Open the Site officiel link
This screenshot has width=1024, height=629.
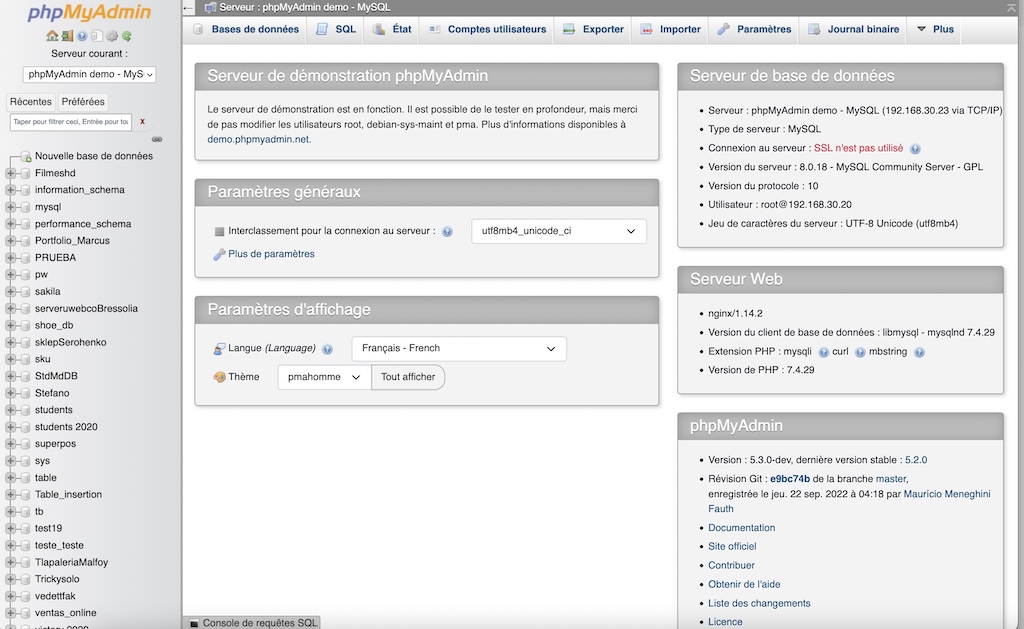[x=732, y=547]
